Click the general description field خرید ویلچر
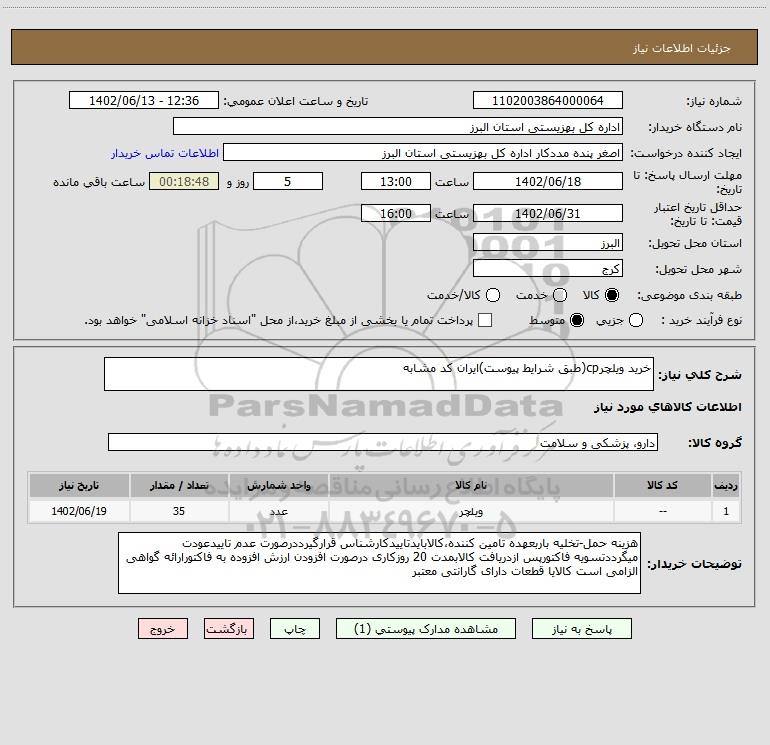Image resolution: width=770 pixels, height=745 pixels. point(379,374)
